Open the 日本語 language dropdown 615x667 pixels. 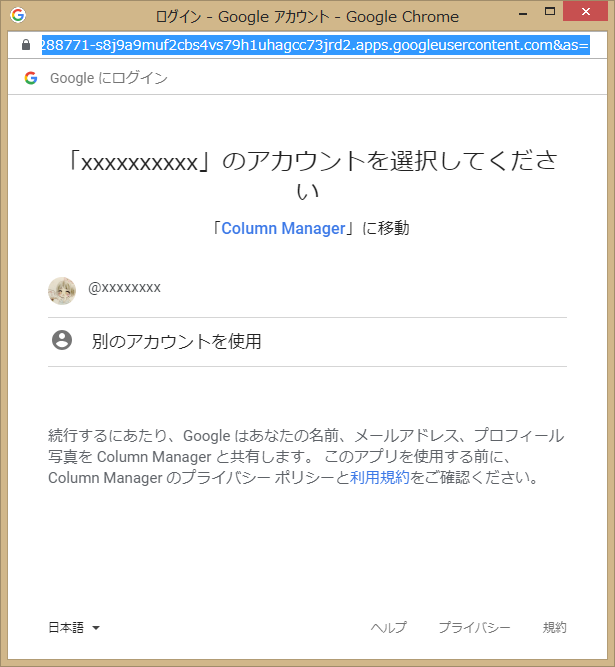66,628
